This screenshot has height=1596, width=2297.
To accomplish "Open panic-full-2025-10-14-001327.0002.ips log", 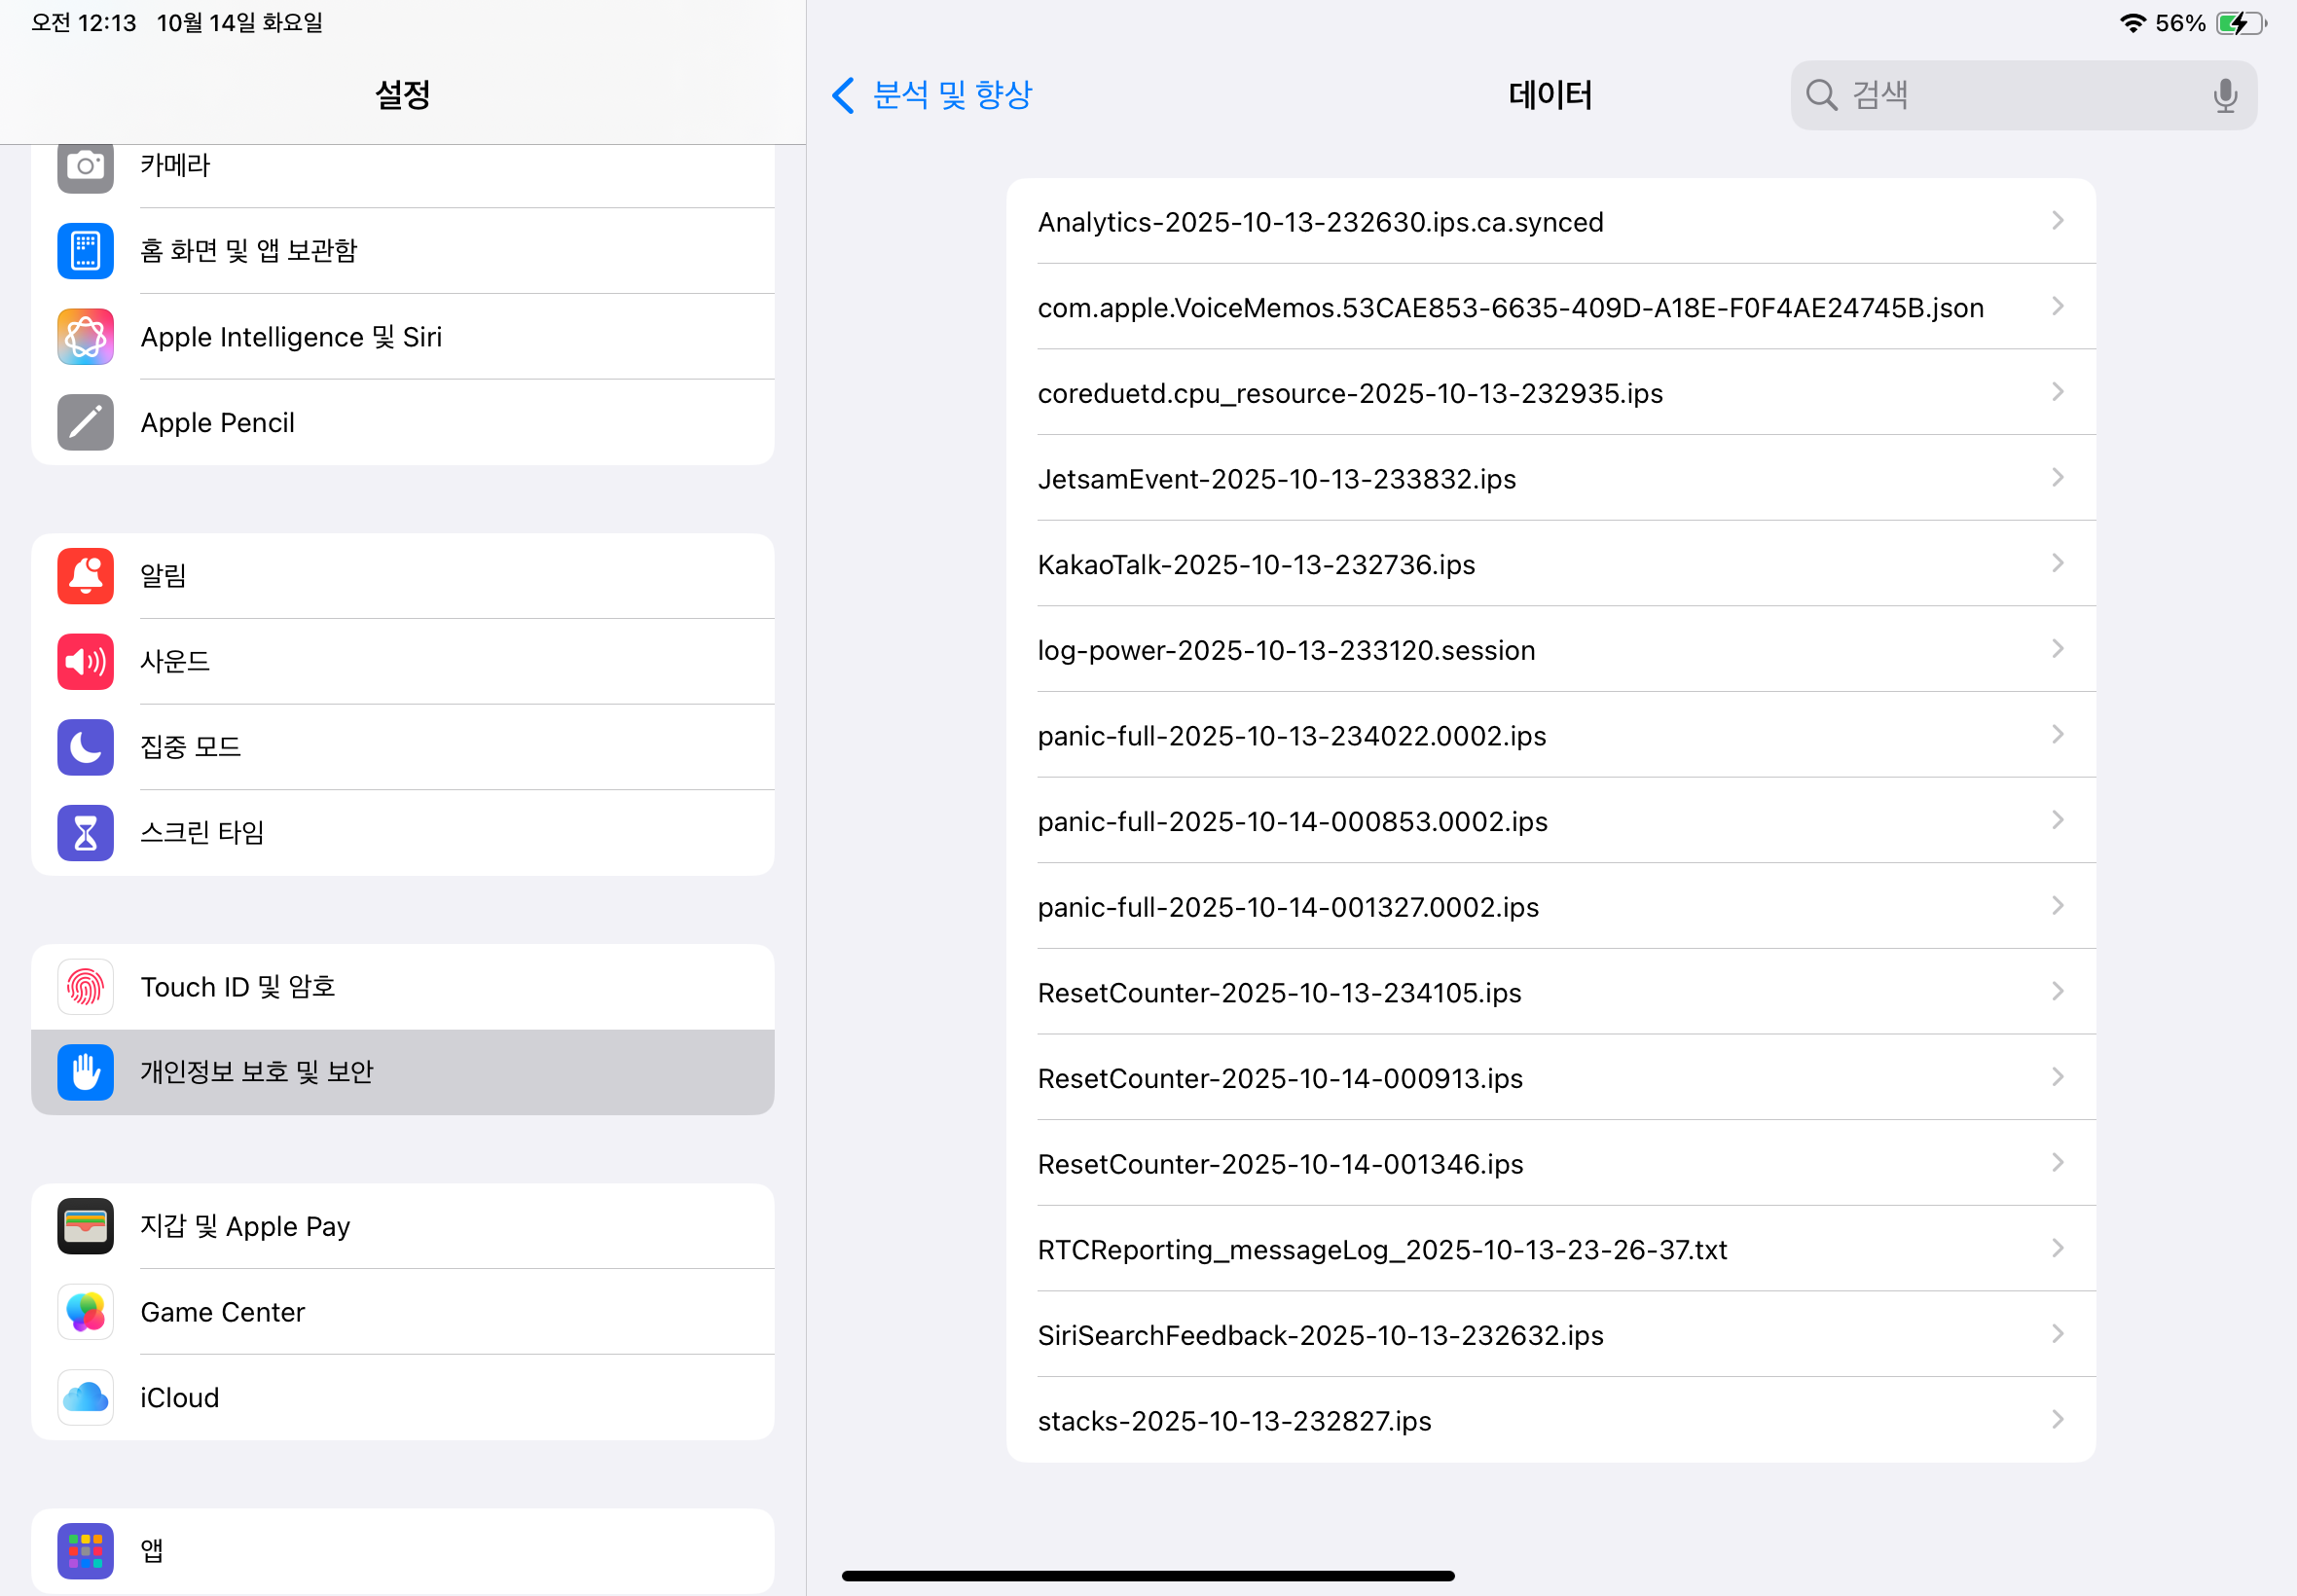I will [x=1288, y=907].
